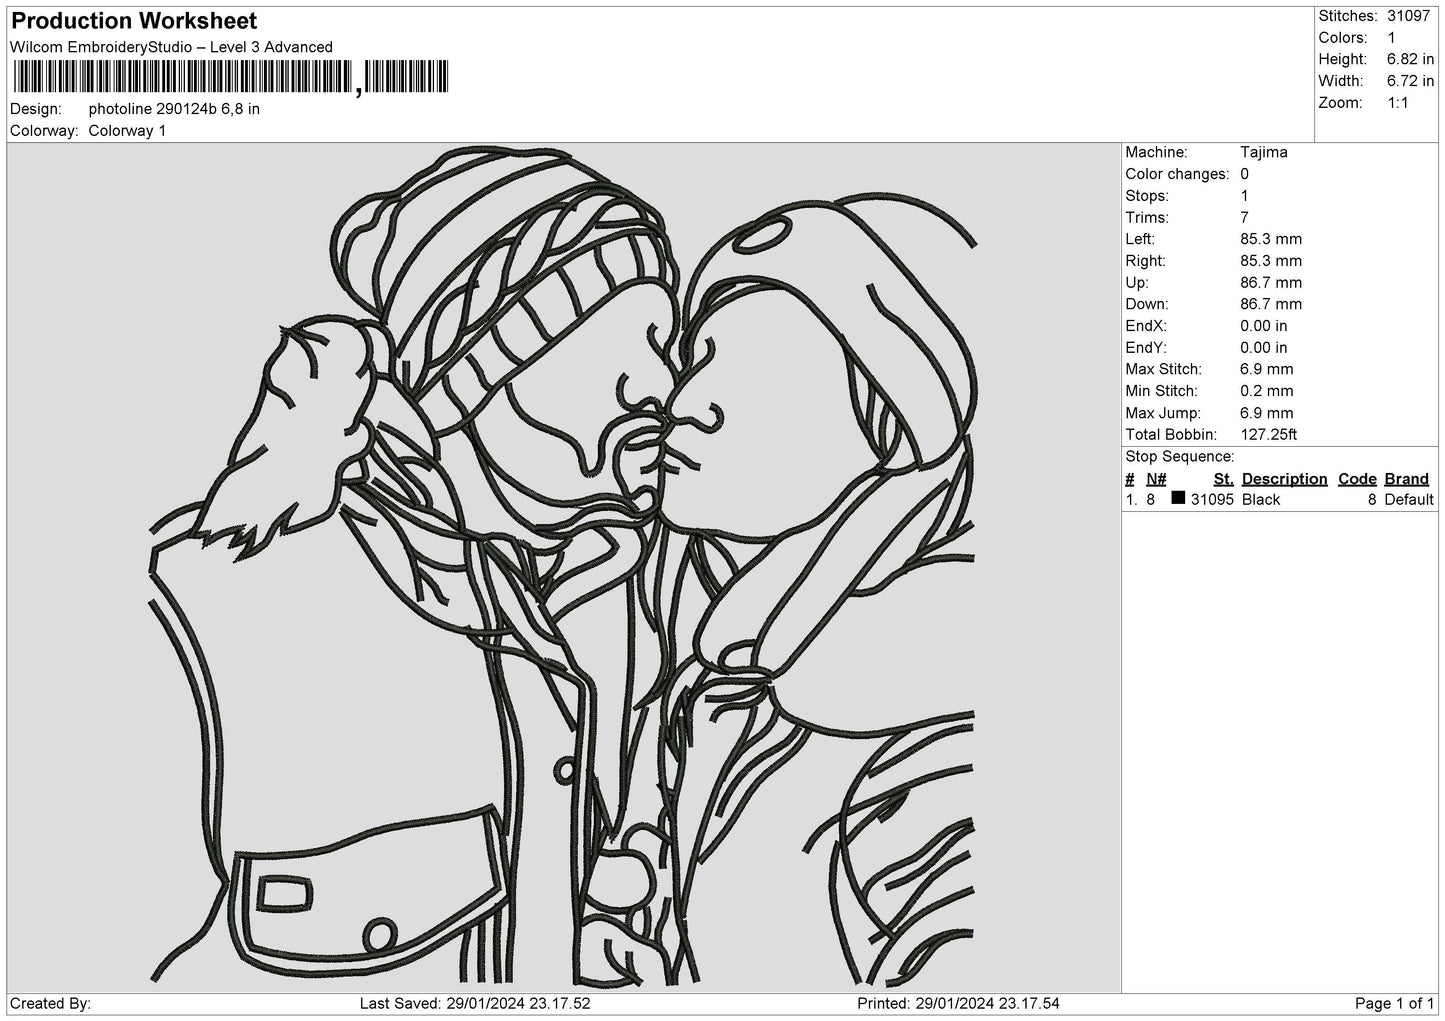The width and height of the screenshot is (1445, 1021).
Task: Click the stitches count 31097
Action: pos(1409,16)
